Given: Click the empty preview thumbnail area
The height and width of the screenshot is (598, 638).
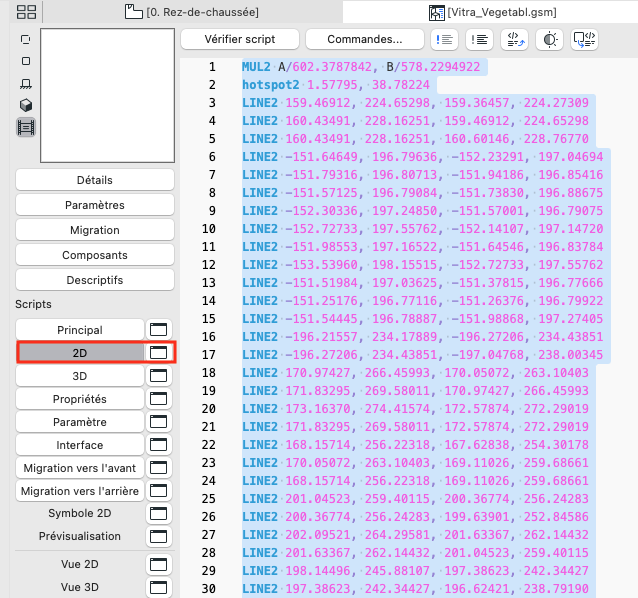Looking at the screenshot, I should [107, 96].
